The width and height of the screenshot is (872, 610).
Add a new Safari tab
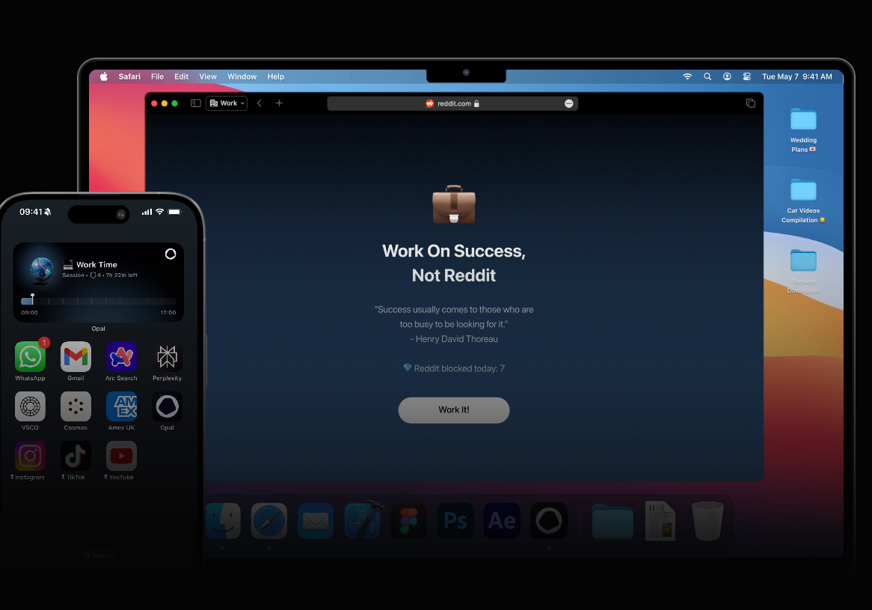point(279,103)
